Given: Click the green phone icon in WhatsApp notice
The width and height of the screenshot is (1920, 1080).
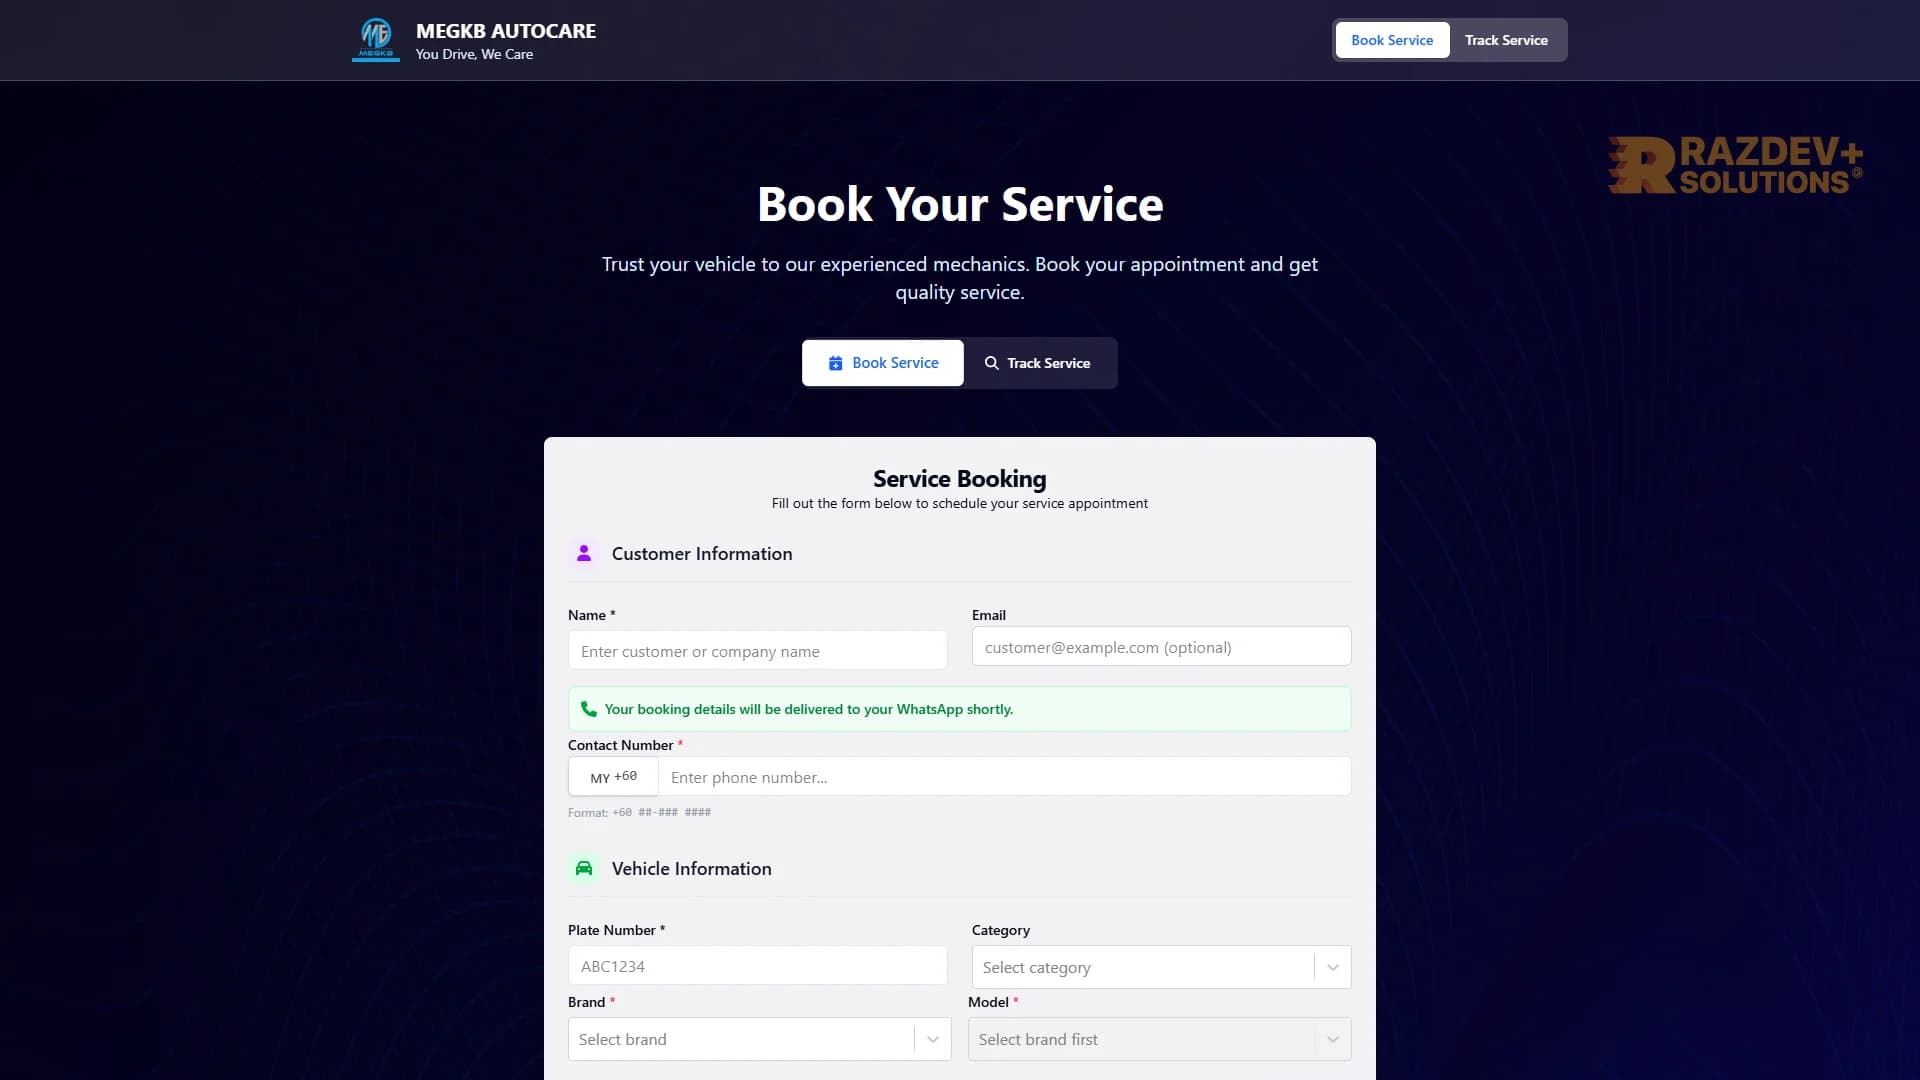Looking at the screenshot, I should coord(589,709).
